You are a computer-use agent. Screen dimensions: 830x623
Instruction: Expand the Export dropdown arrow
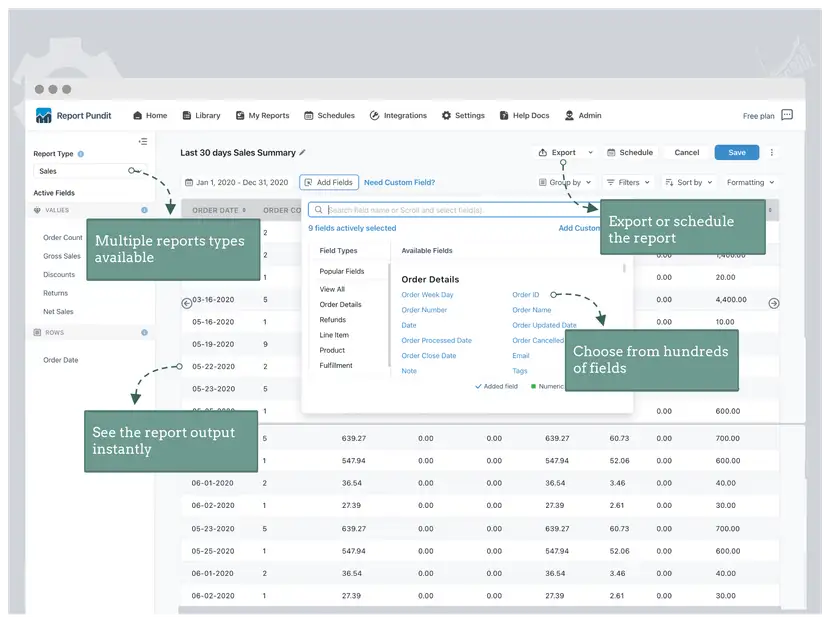point(591,152)
